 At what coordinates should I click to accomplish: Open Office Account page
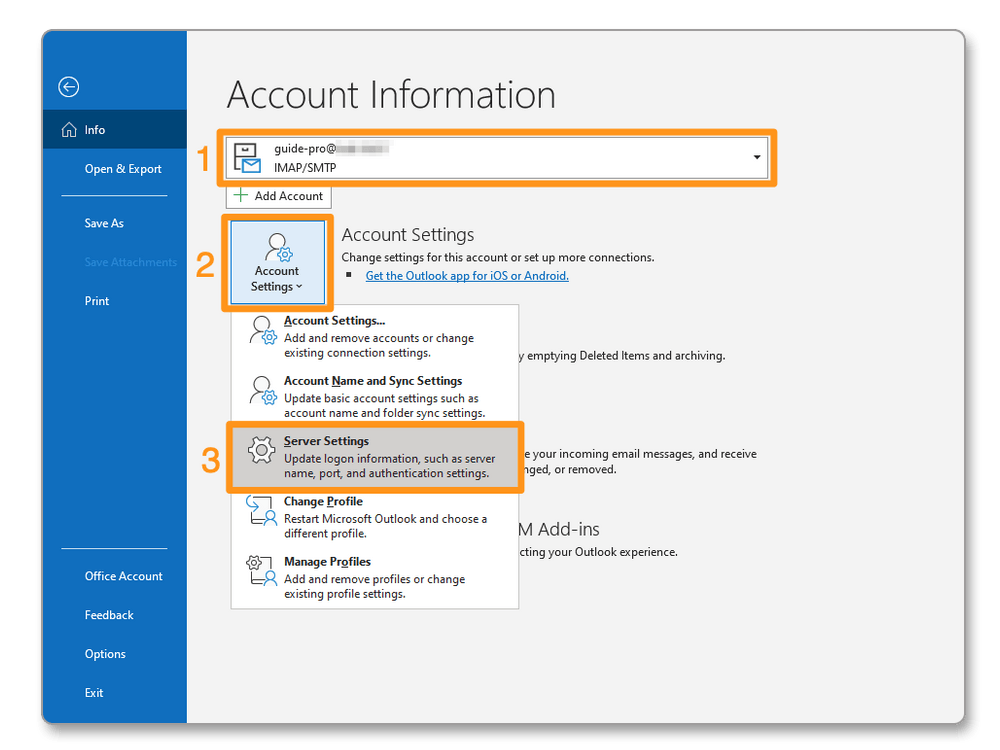[124, 576]
